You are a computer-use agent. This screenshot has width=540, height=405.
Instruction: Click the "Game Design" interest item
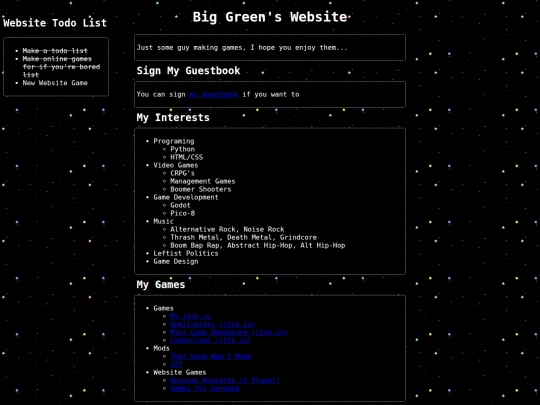click(x=176, y=261)
